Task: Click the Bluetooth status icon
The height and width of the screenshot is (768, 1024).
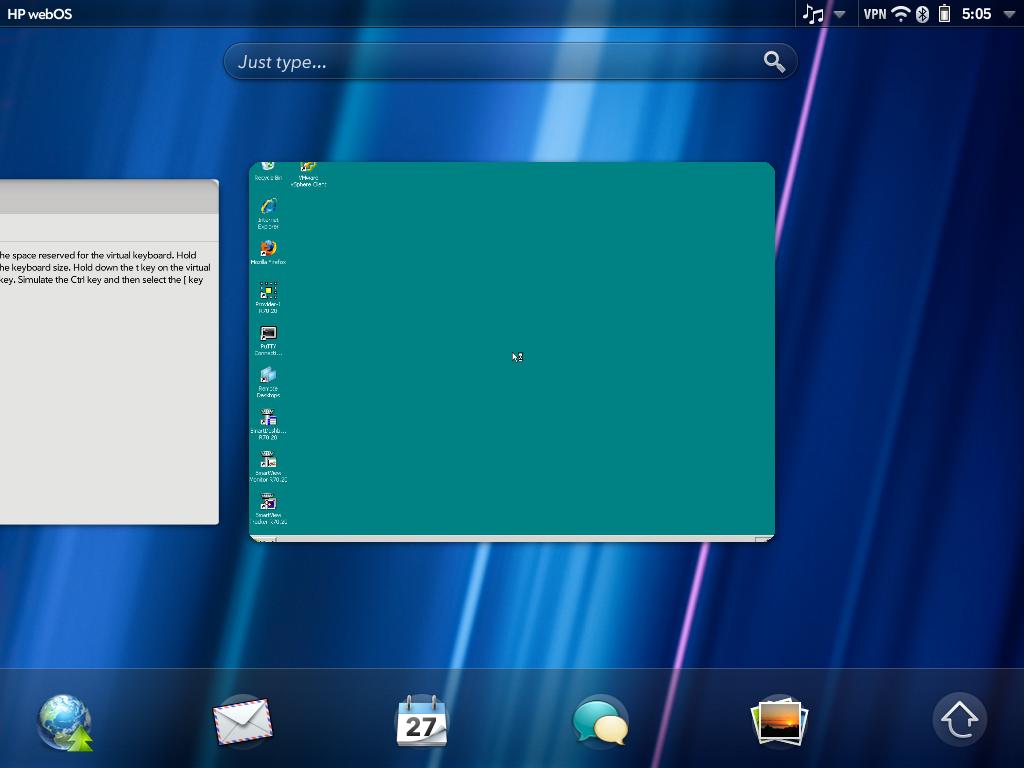Action: tap(922, 14)
